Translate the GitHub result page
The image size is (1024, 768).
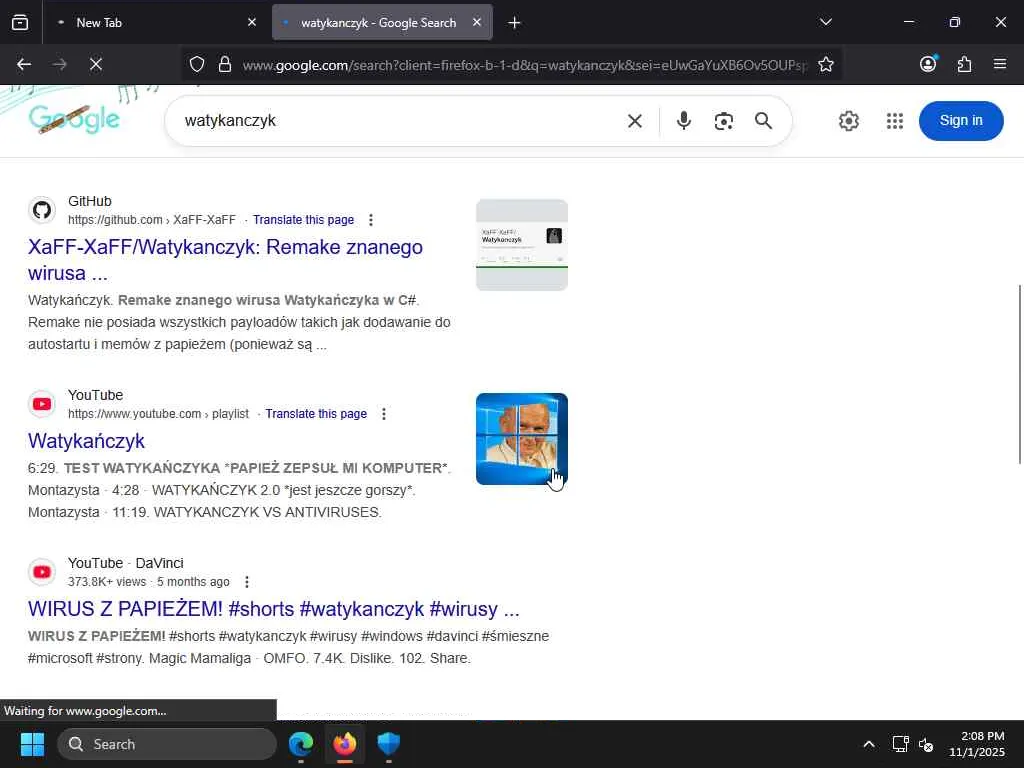tap(304, 220)
